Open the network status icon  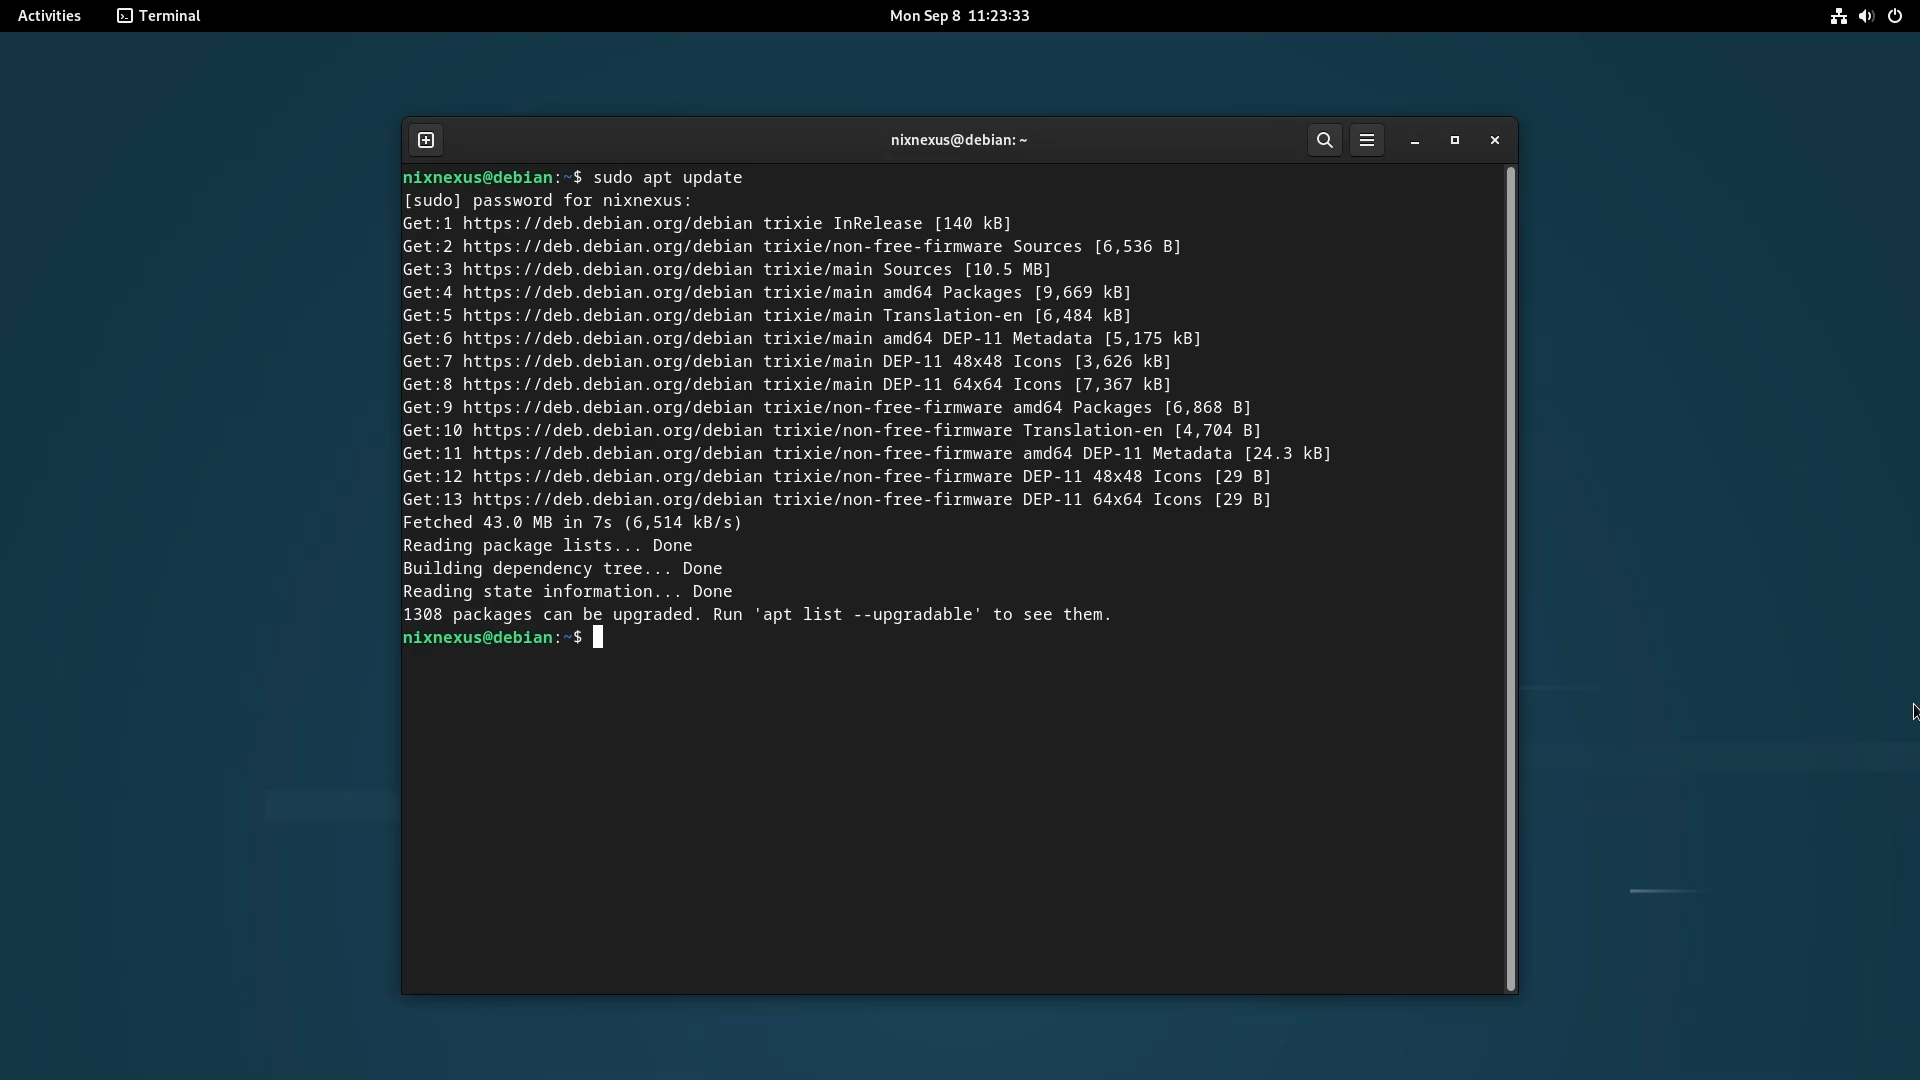coord(1838,16)
